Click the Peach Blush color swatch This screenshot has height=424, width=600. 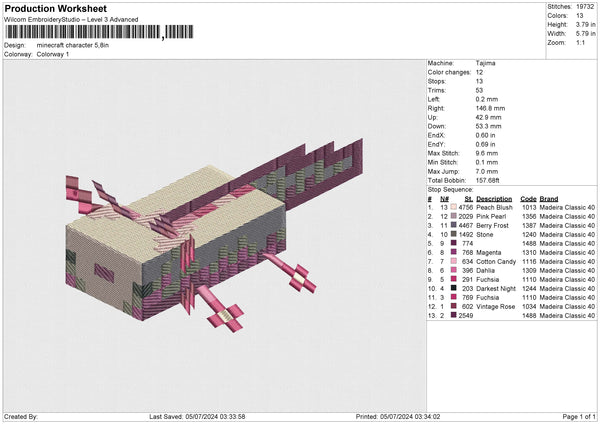click(x=453, y=207)
